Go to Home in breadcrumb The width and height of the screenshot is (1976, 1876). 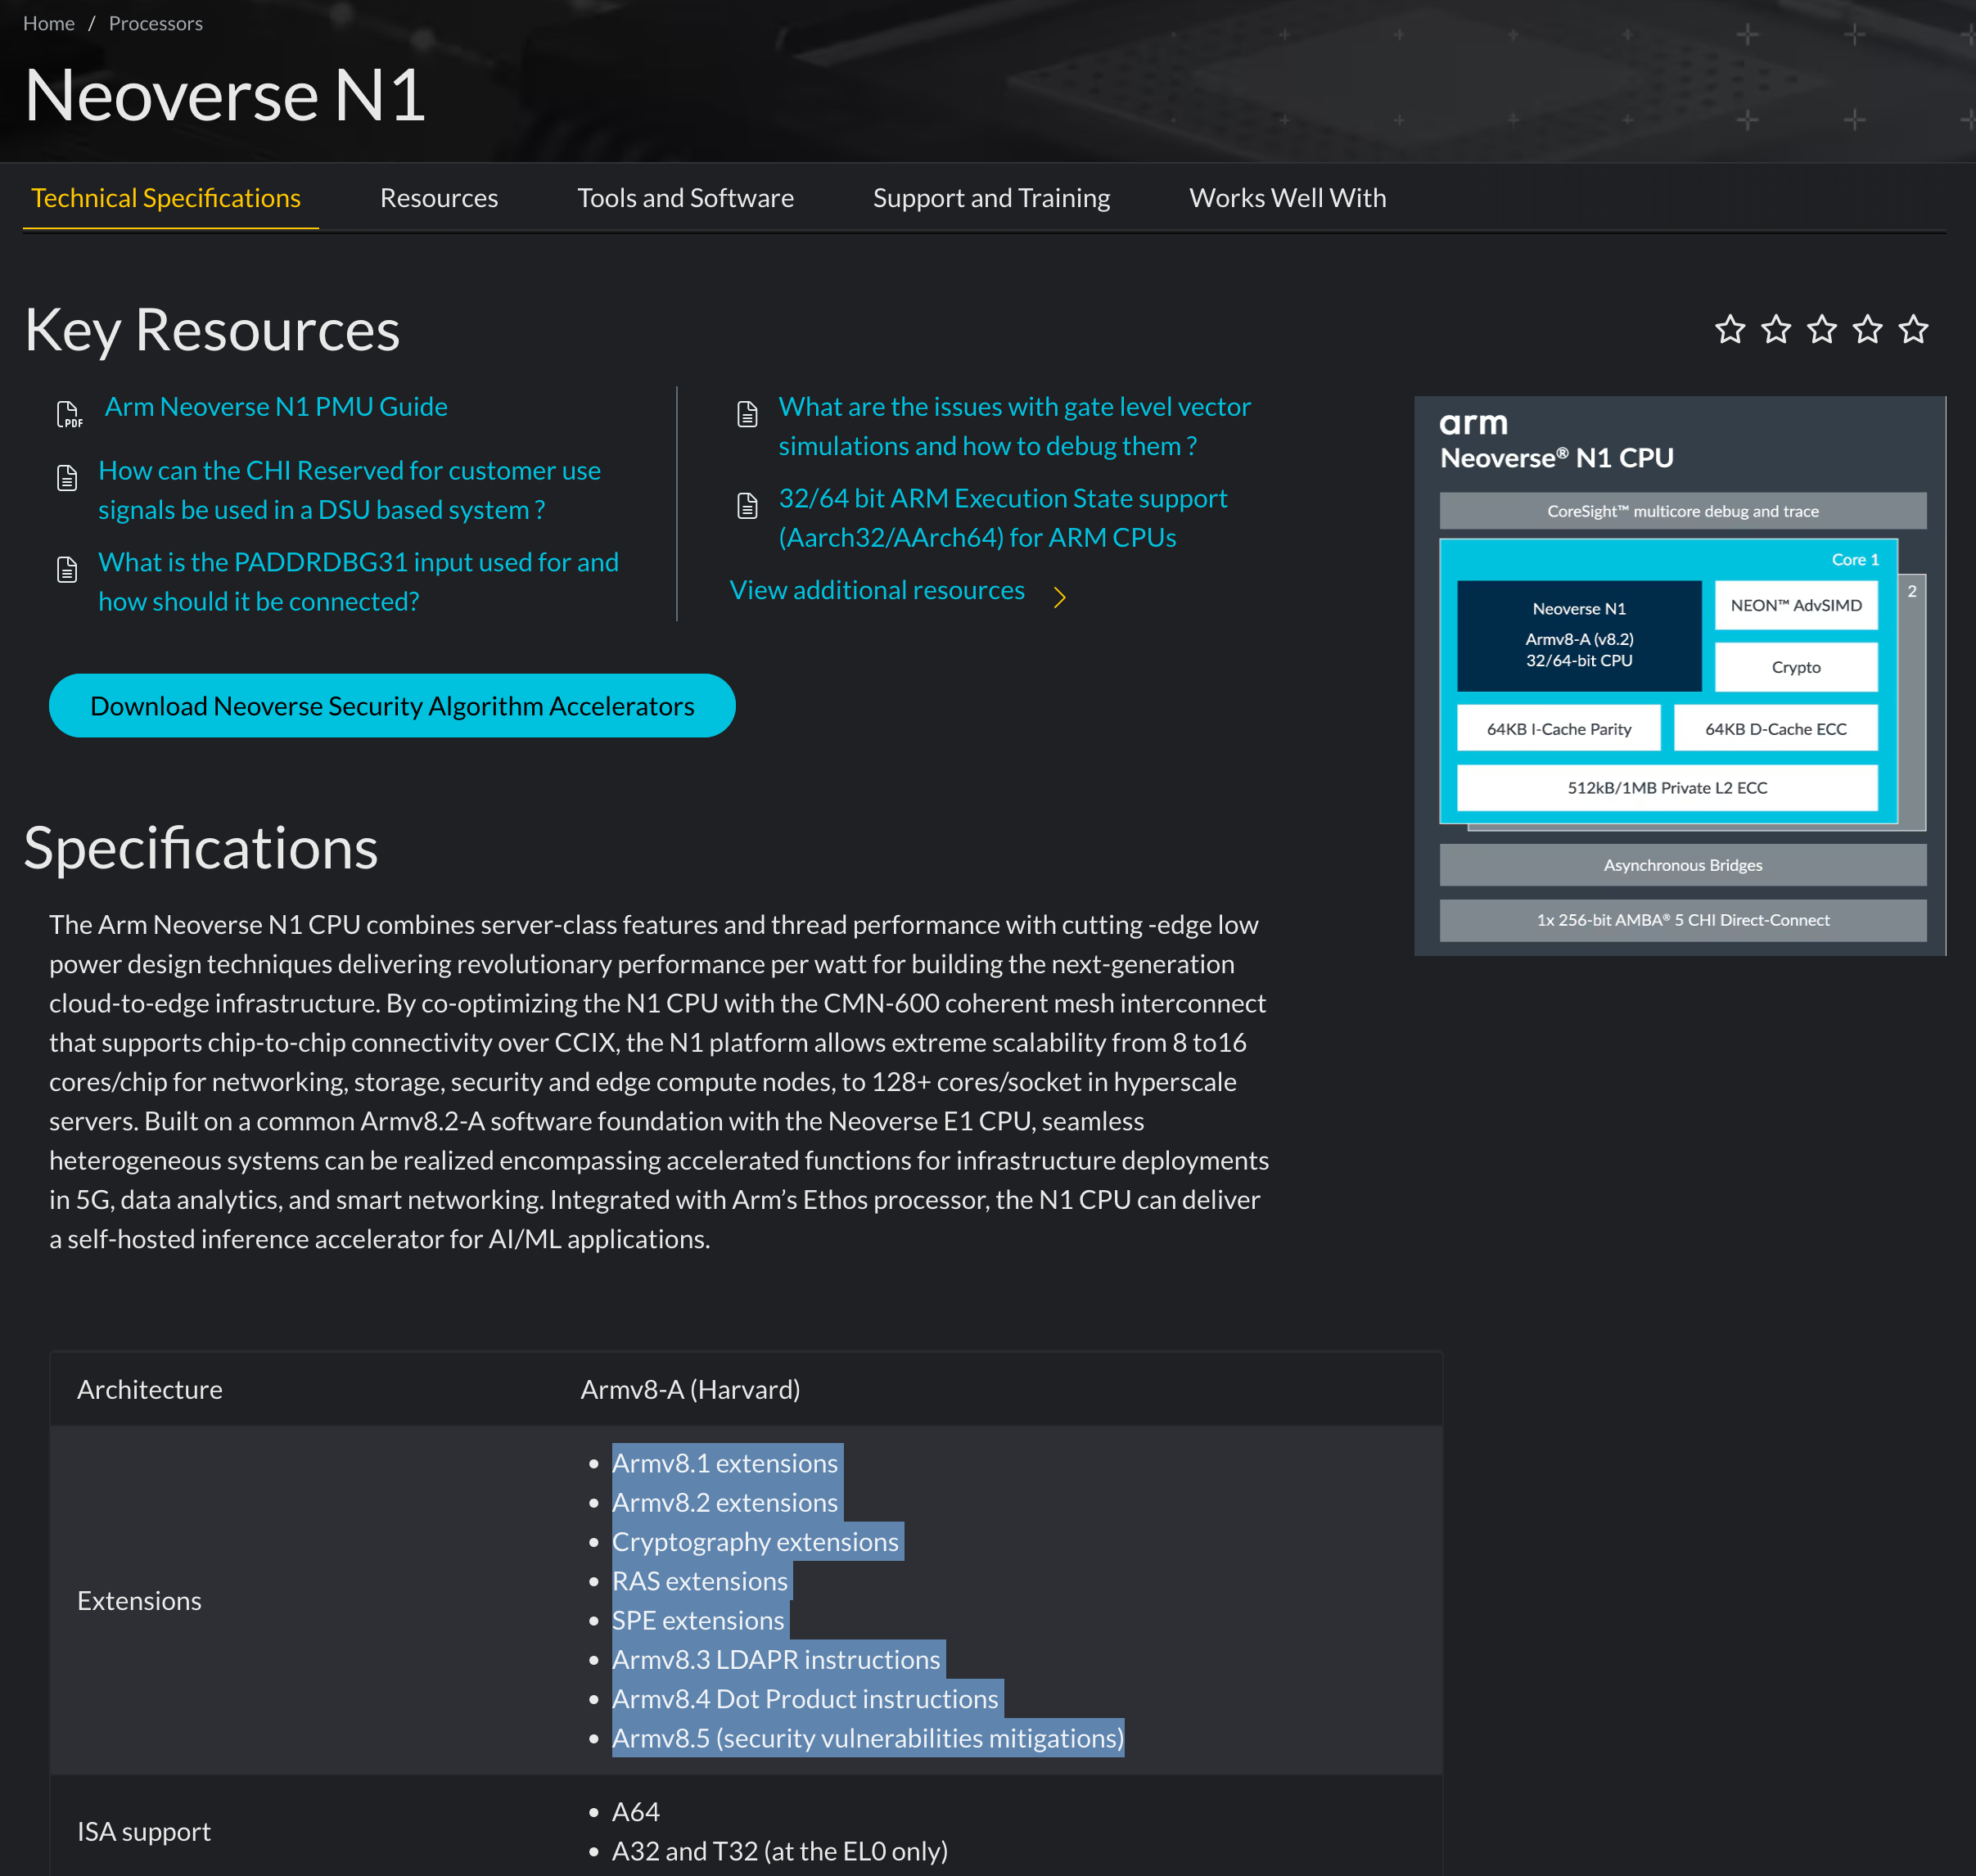coord(49,23)
